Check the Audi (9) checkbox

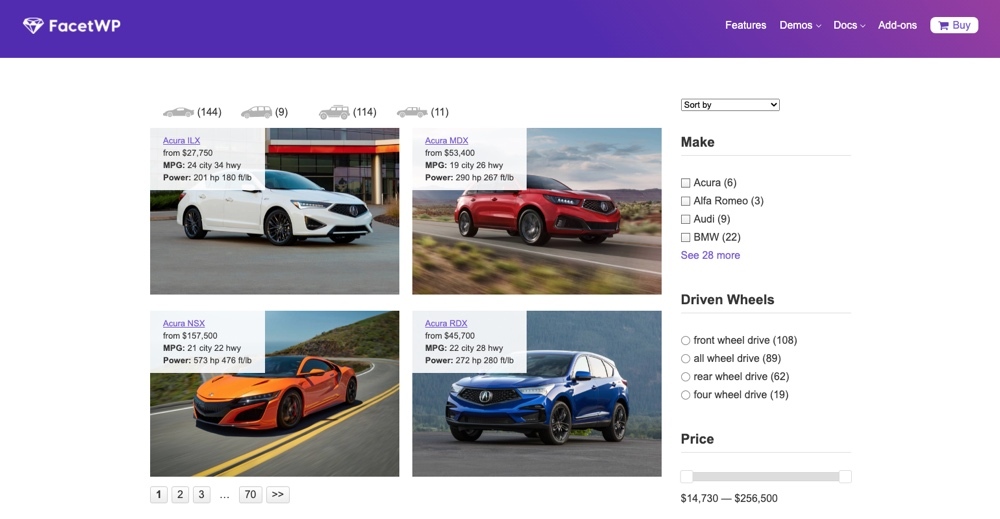coord(686,219)
